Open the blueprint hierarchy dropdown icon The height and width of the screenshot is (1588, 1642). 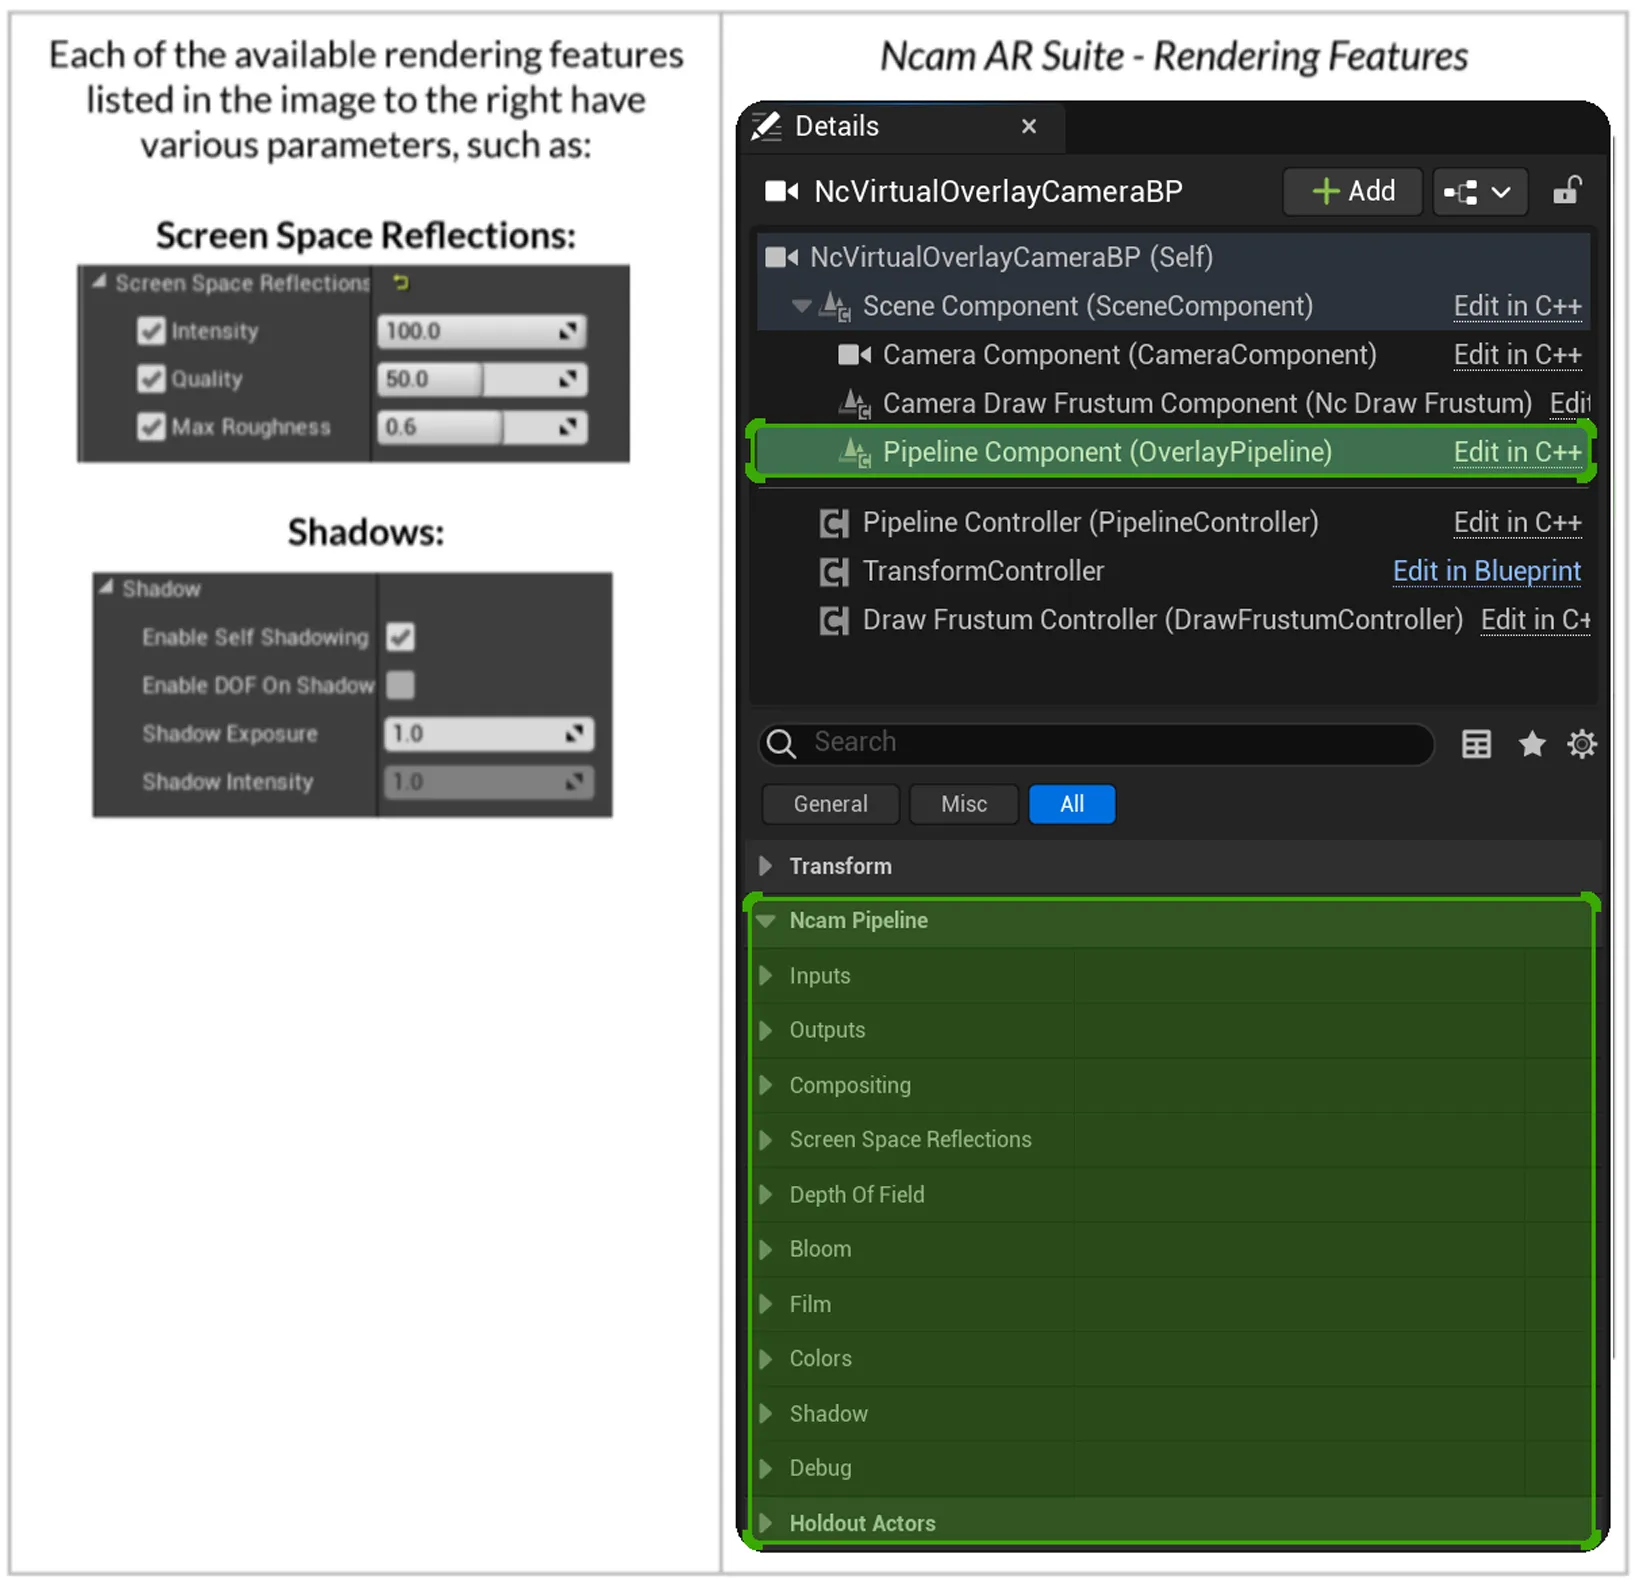click(1479, 192)
